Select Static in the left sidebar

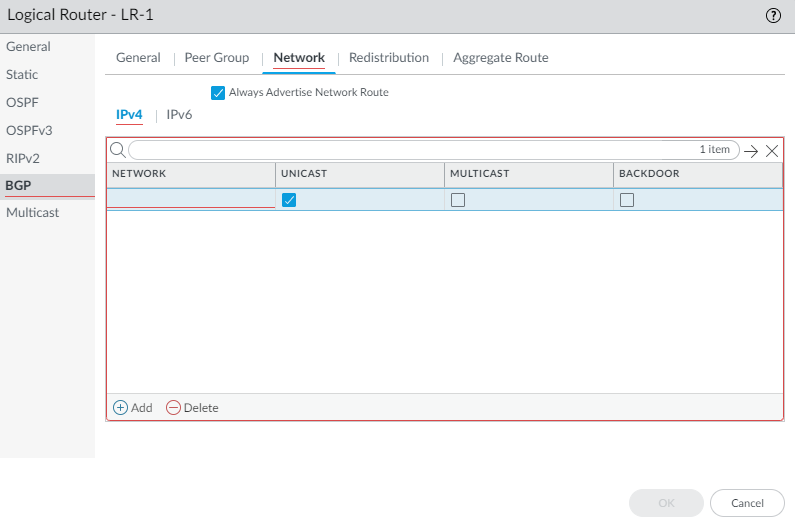(x=22, y=75)
